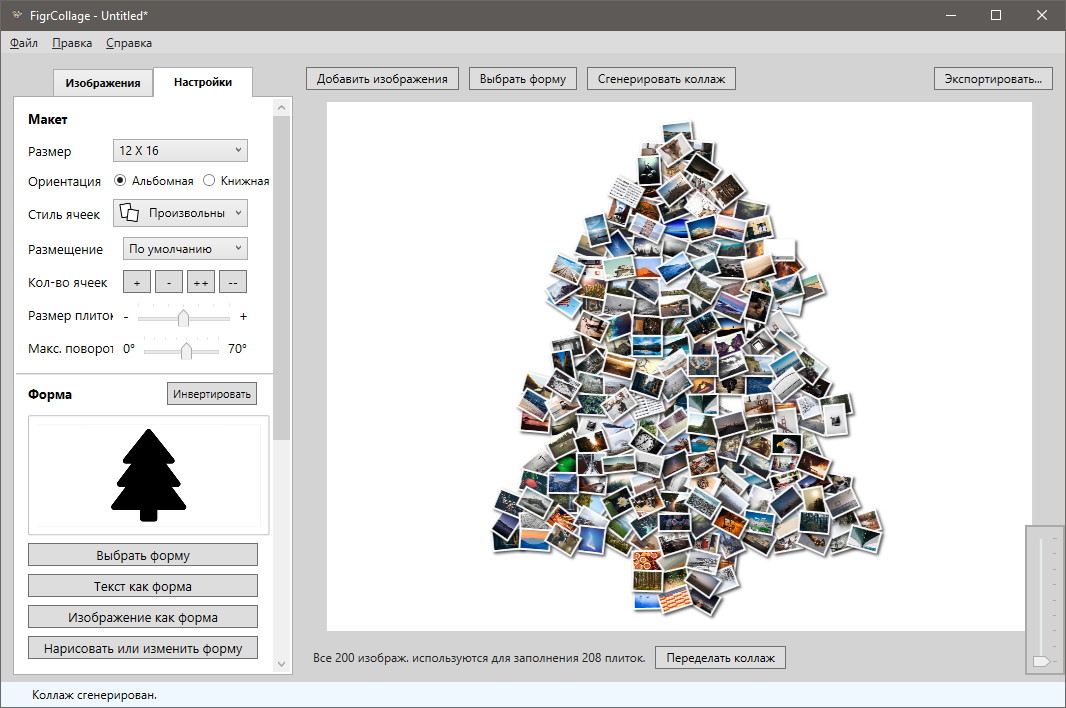1066x708 pixels.
Task: Click the single minus cell count button
Action: click(x=169, y=283)
